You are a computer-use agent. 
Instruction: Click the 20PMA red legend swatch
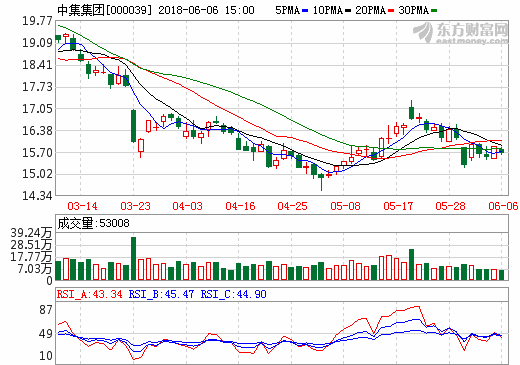pos(391,11)
